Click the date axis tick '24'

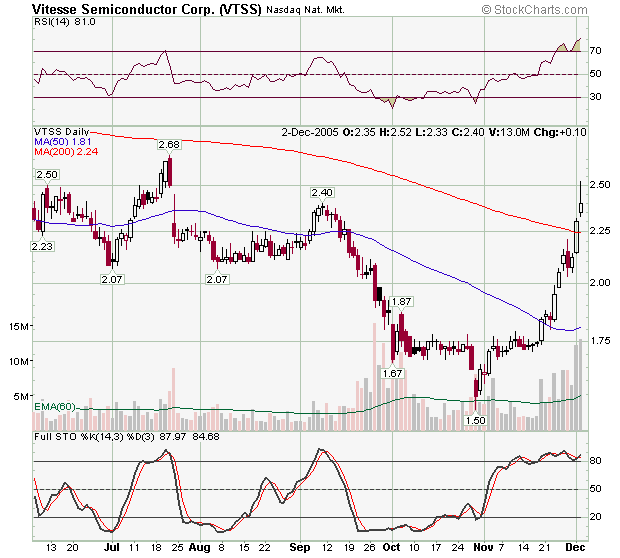pyautogui.click(x=457, y=548)
